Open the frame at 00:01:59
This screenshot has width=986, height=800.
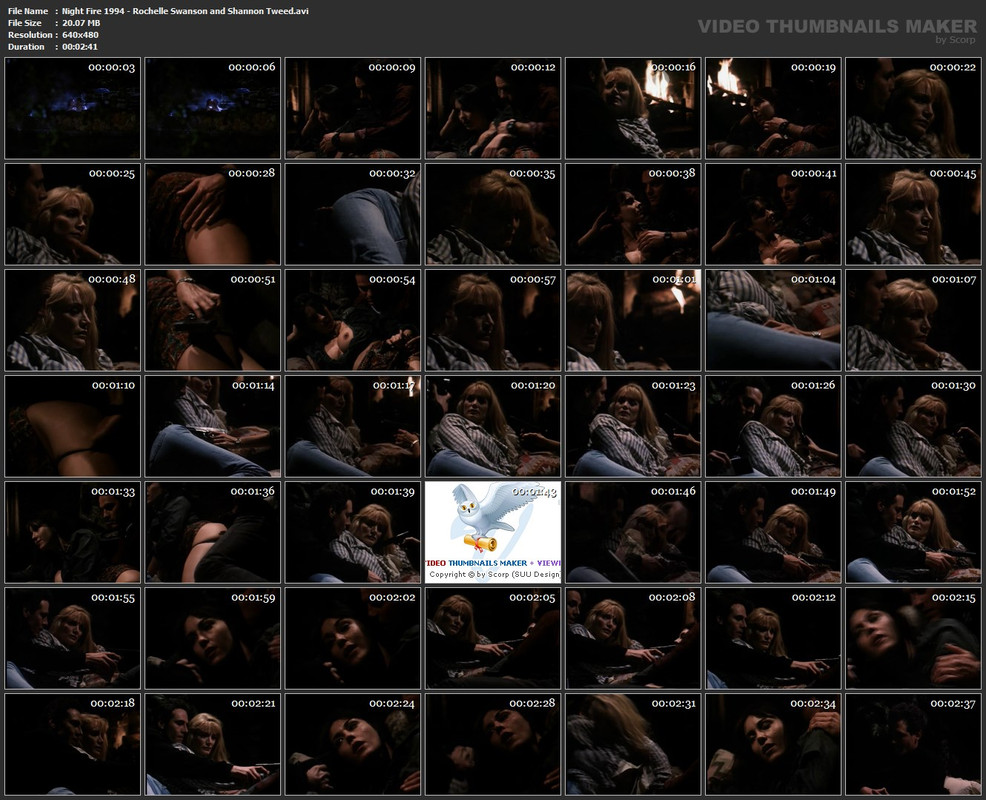click(213, 638)
